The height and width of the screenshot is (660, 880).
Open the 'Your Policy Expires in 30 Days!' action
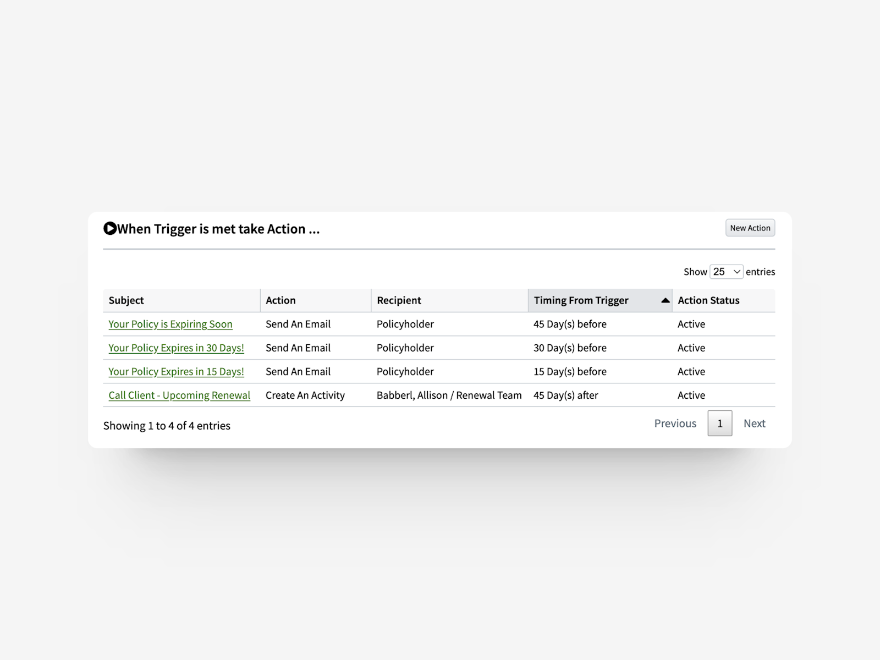(x=176, y=348)
